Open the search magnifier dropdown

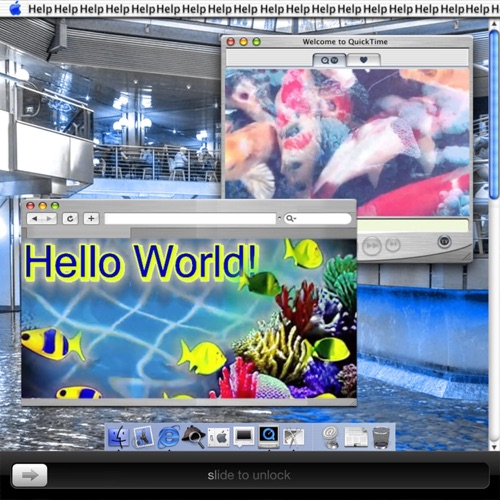[291, 219]
